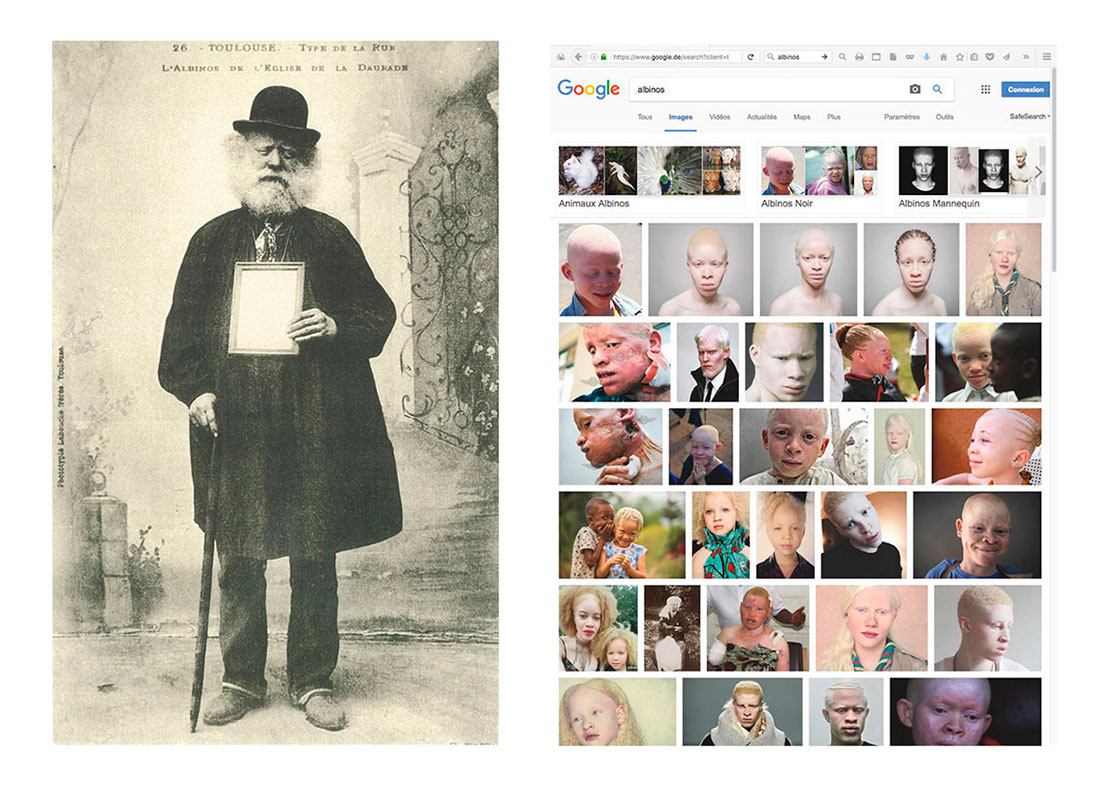The width and height of the screenshot is (1100, 790).
Task: Reload the page with the refresh icon
Action: pyautogui.click(x=750, y=57)
